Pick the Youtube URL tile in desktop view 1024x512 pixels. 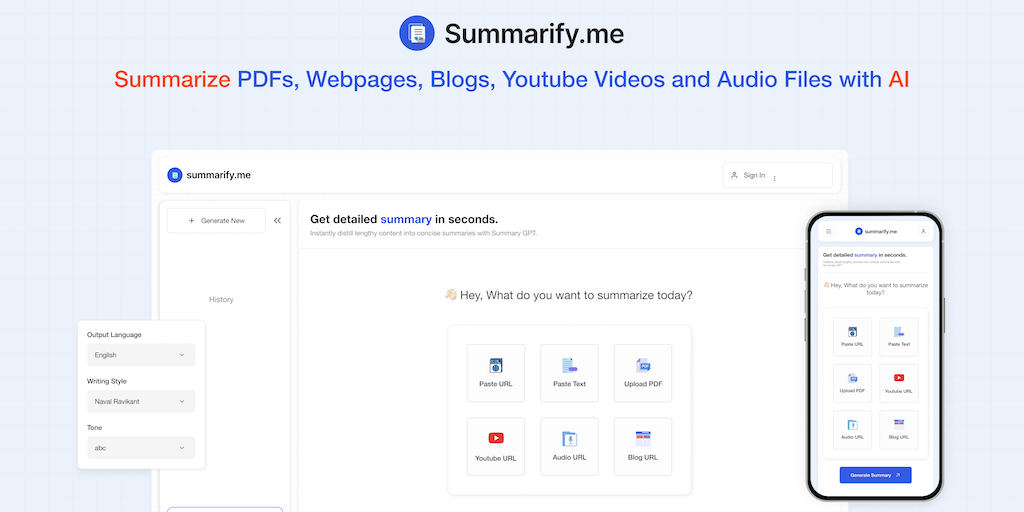[496, 446]
